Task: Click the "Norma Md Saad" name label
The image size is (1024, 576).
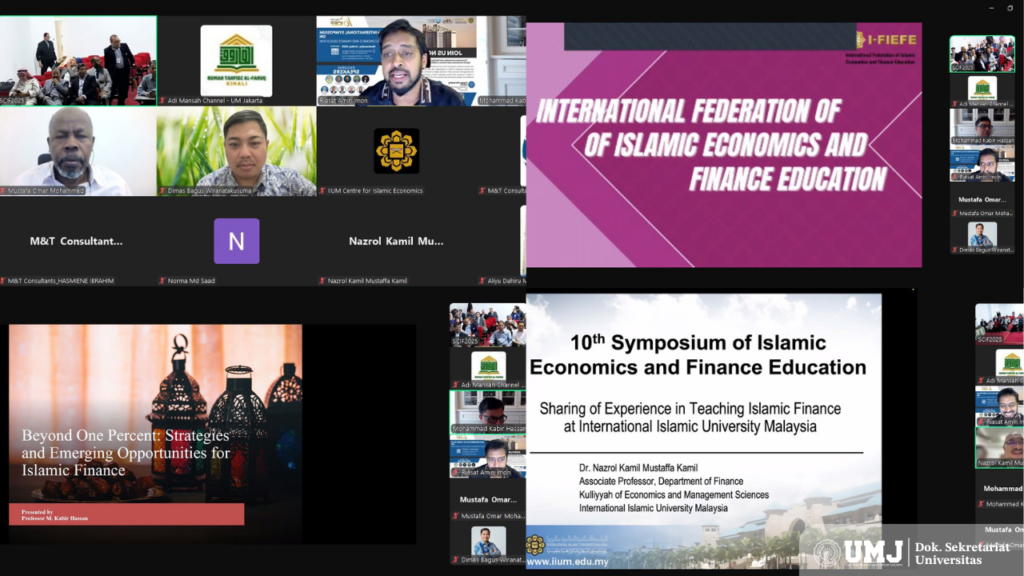Action: pos(191,281)
